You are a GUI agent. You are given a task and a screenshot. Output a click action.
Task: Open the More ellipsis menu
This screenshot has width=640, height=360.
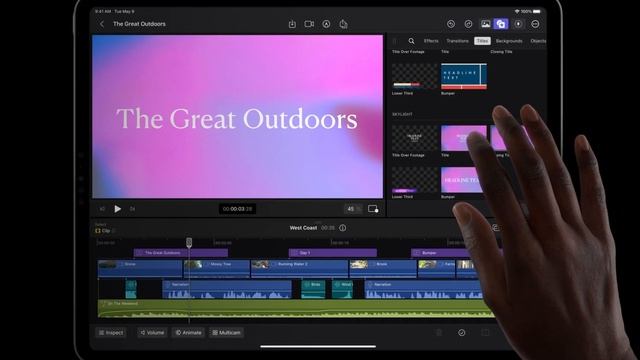coord(535,24)
